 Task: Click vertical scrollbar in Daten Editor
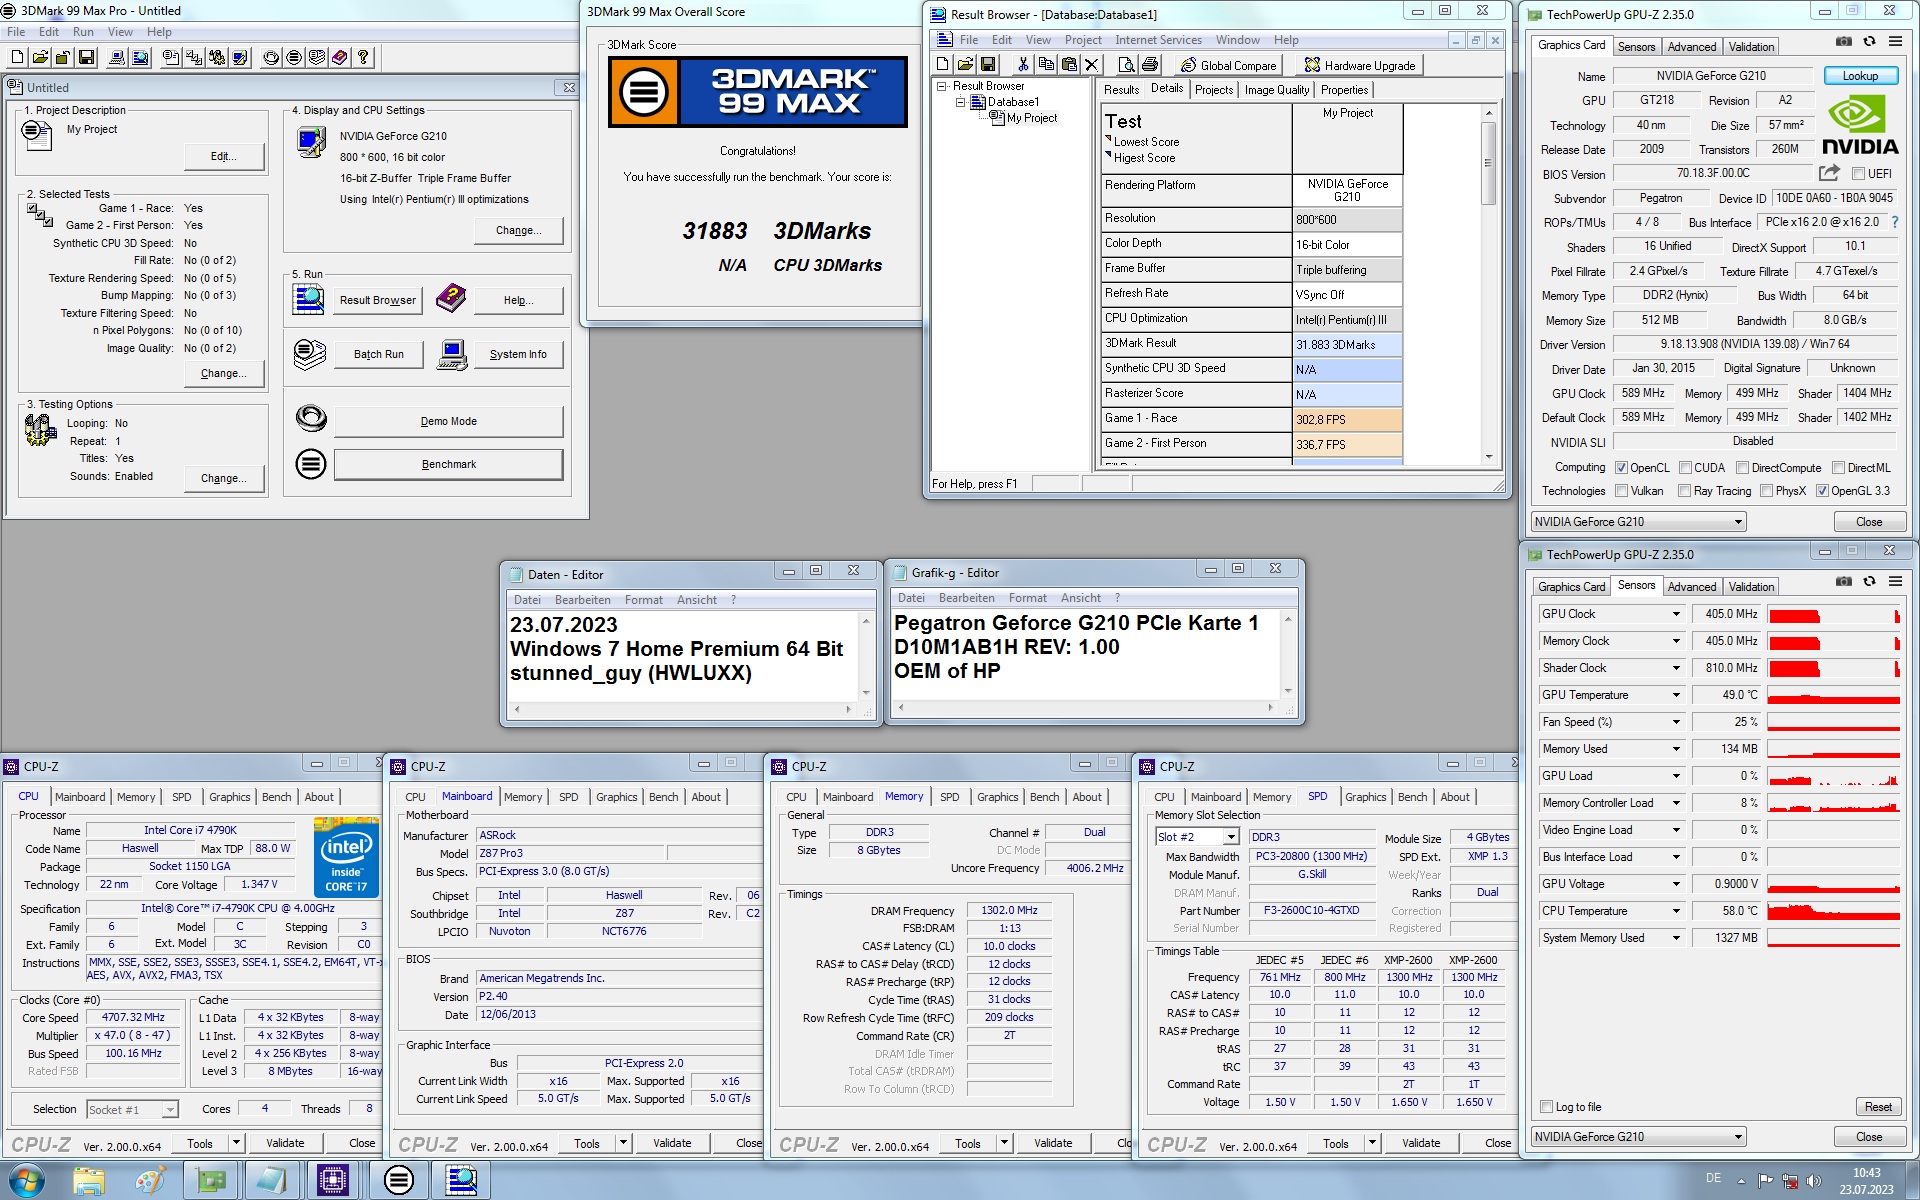pos(867,656)
